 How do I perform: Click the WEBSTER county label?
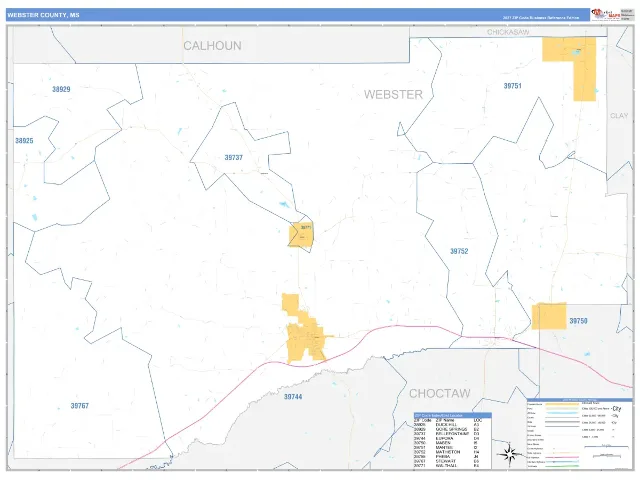(x=393, y=95)
